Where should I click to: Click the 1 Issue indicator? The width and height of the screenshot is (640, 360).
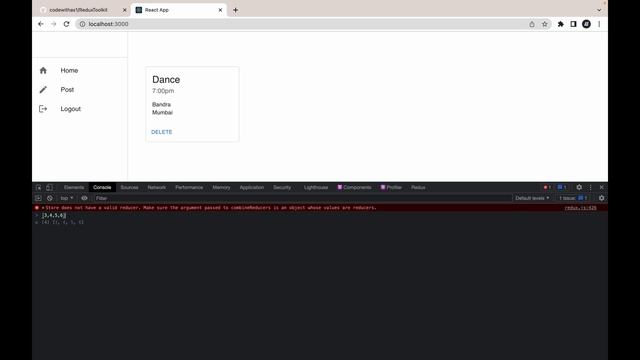click(x=573, y=198)
